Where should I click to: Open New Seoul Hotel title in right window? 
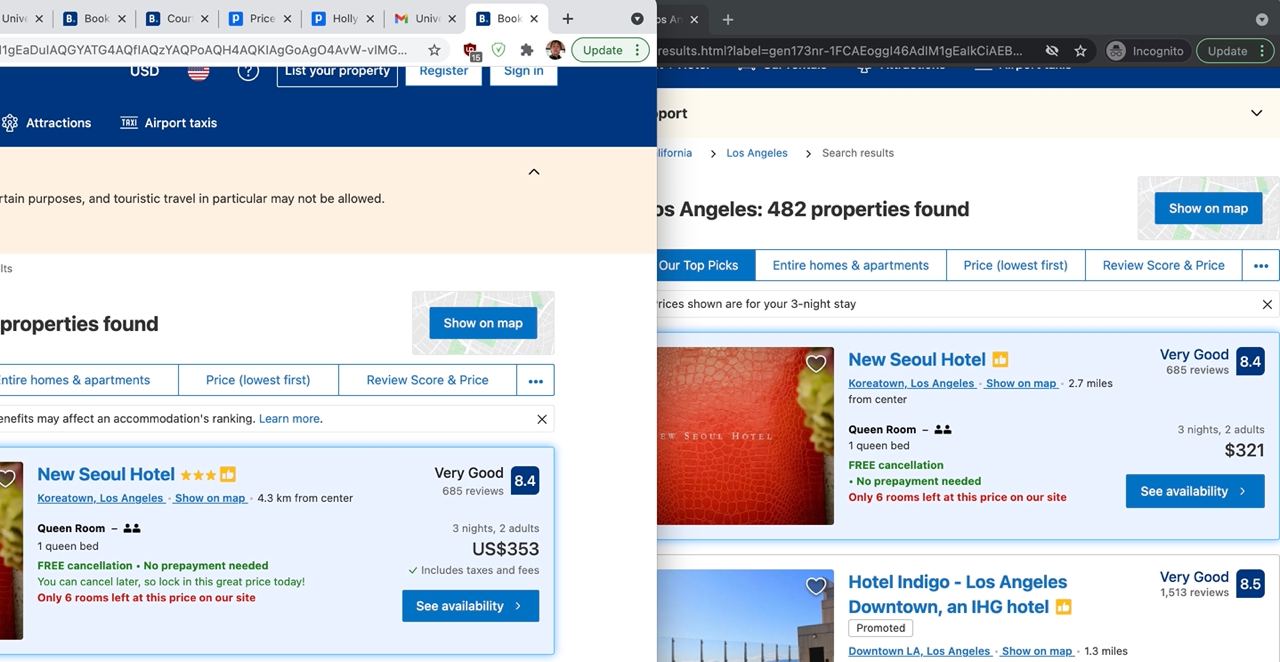(917, 359)
